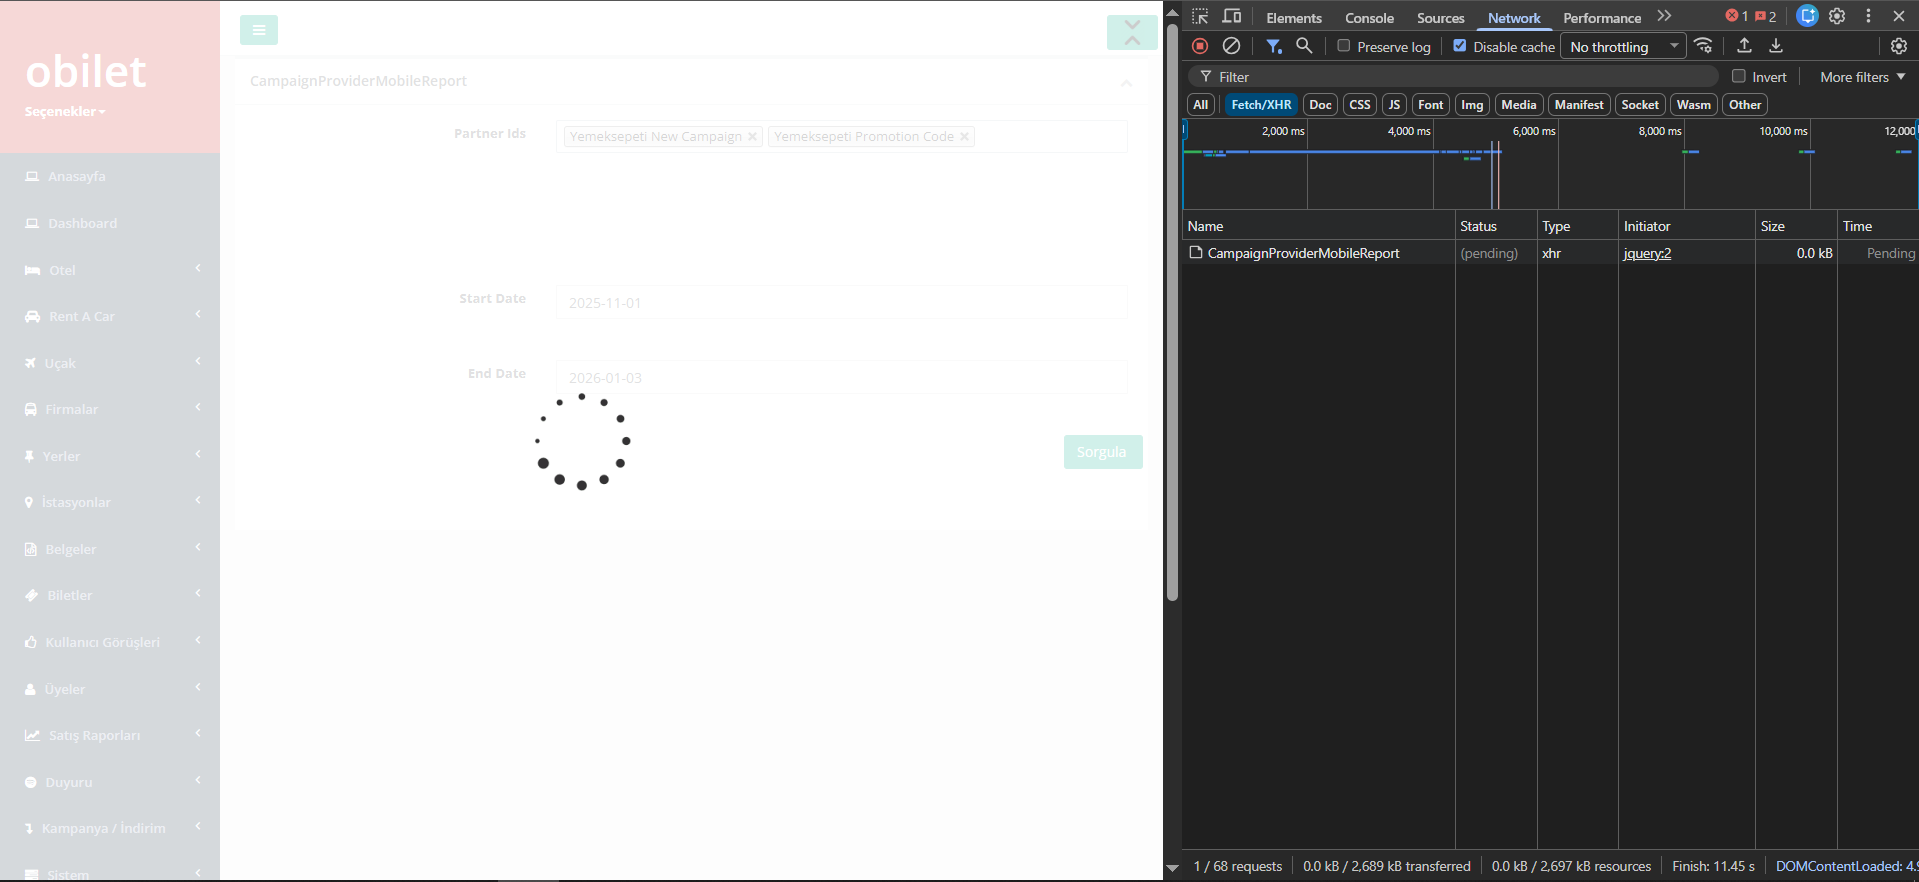Viewport: 1919px width, 882px height.
Task: Collapse the CampaignProviderMobileReport panel chevron
Action: pos(1126,82)
